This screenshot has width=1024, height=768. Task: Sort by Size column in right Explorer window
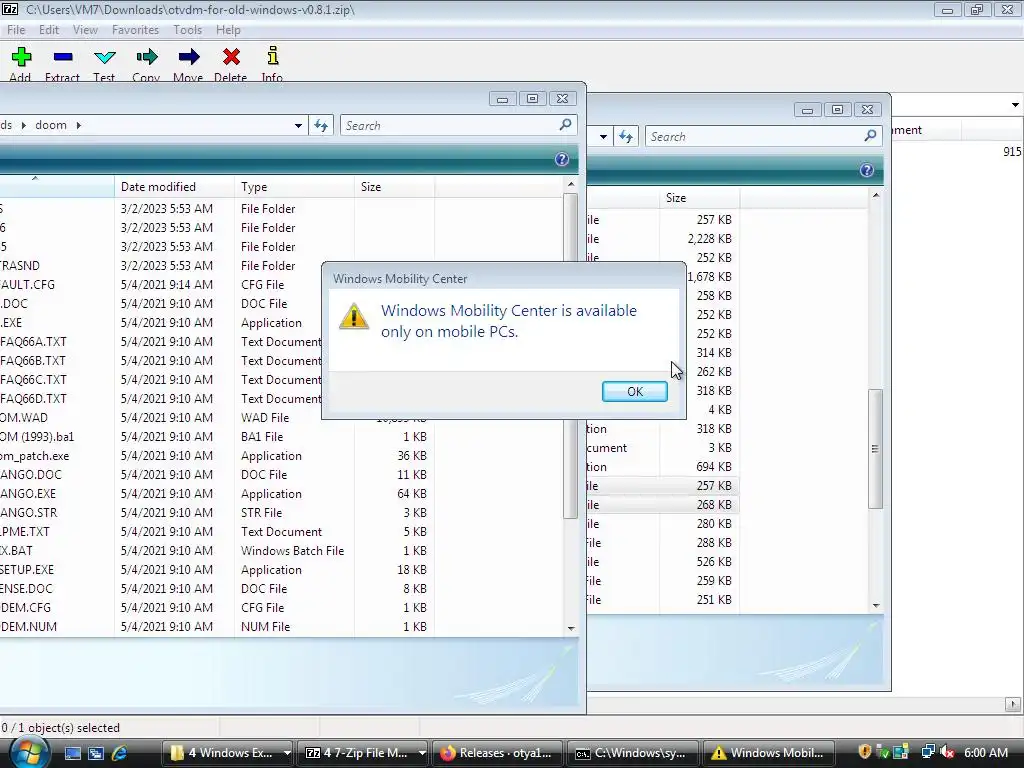(x=699, y=198)
